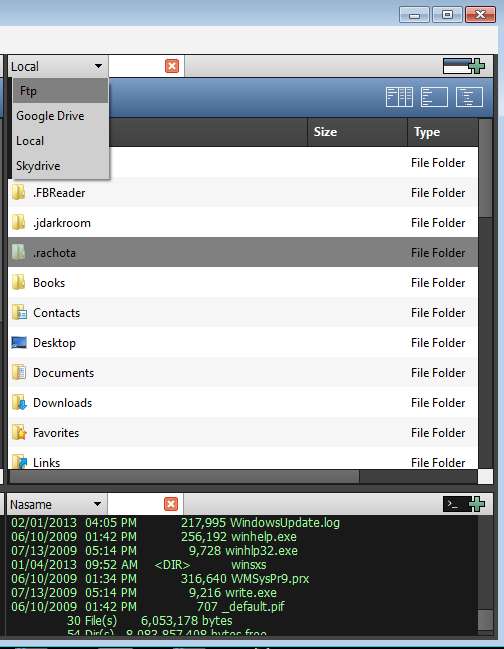Open the Local source combo box
This screenshot has width=504, height=649.
point(58,66)
